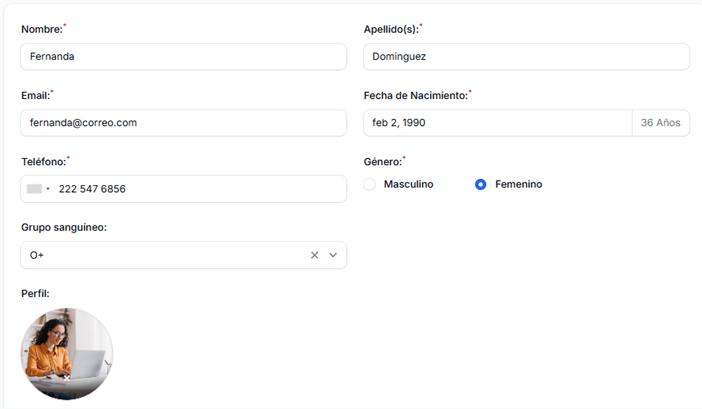This screenshot has width=702, height=409.
Task: Click the Fecha de Nacimiento label
Action: click(415, 95)
